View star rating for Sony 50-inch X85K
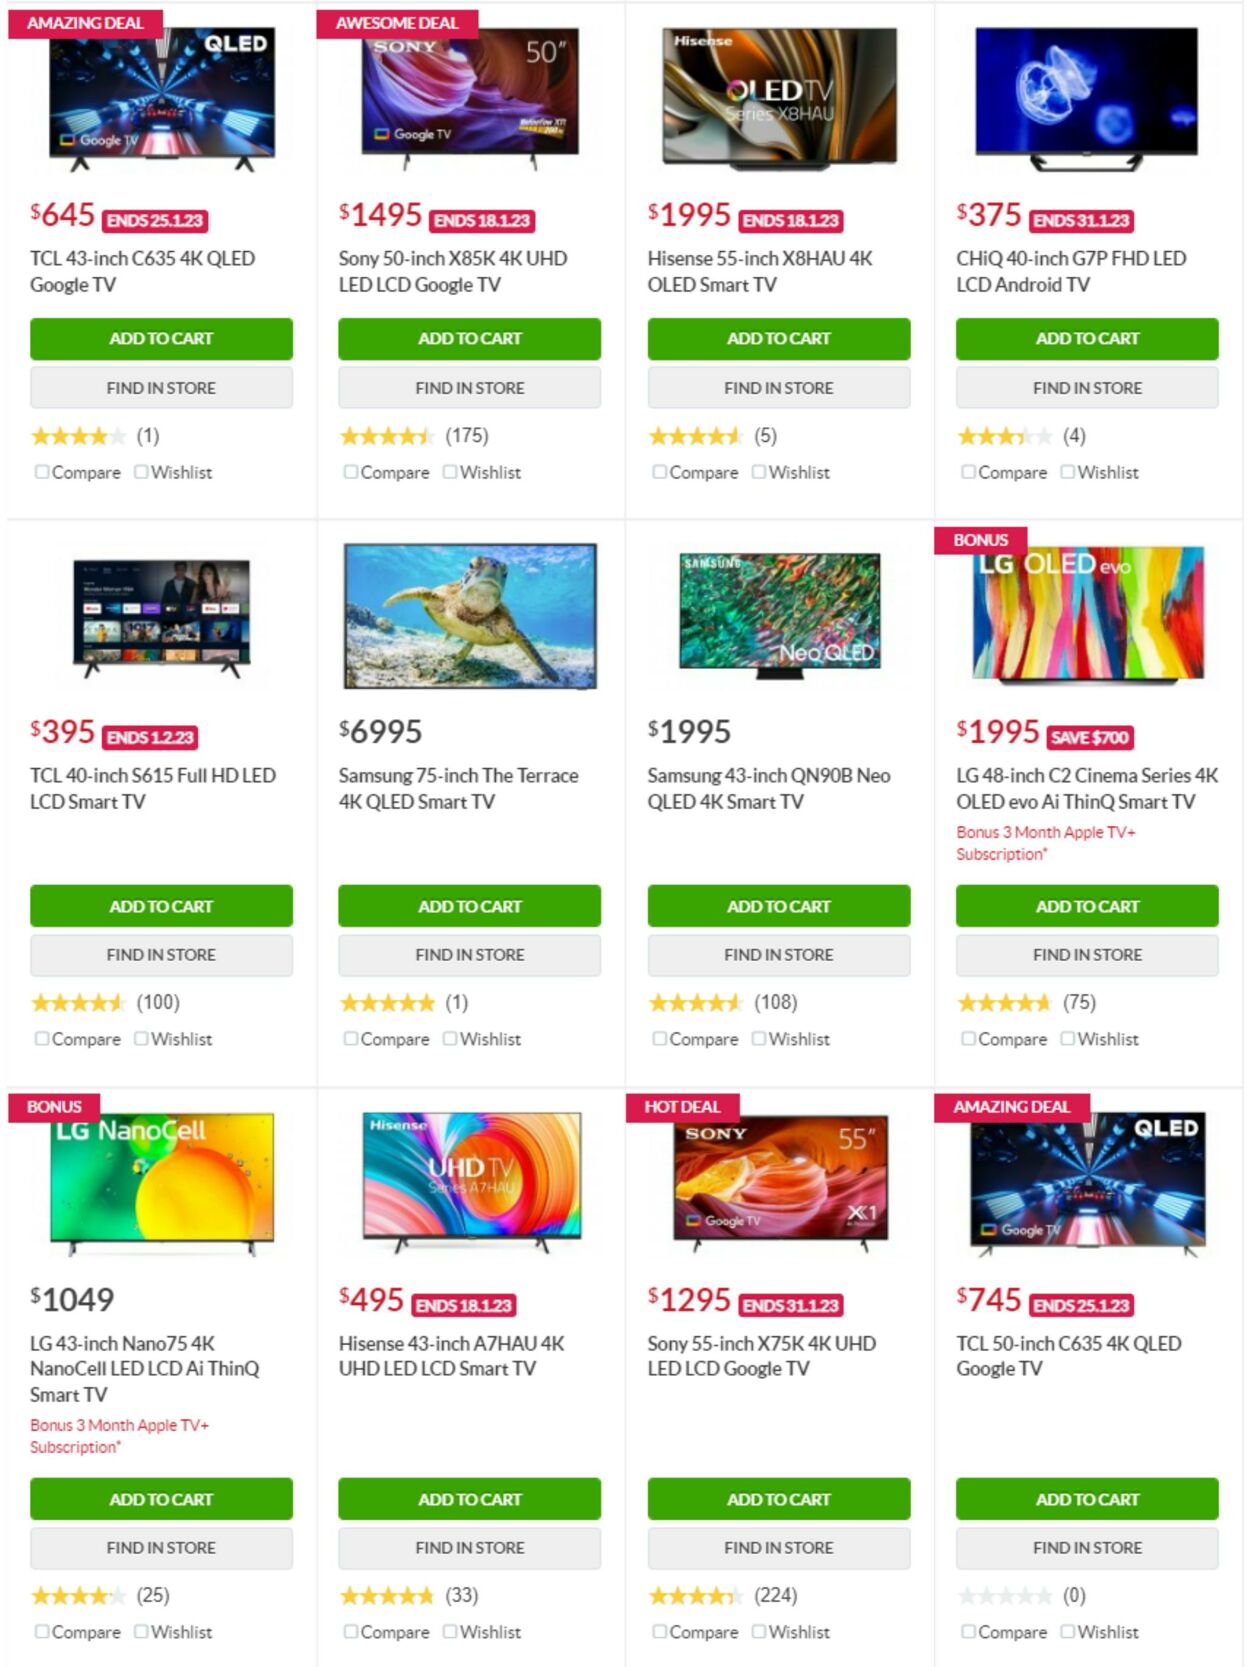Viewport: 1250px width, 1667px height. click(385, 436)
